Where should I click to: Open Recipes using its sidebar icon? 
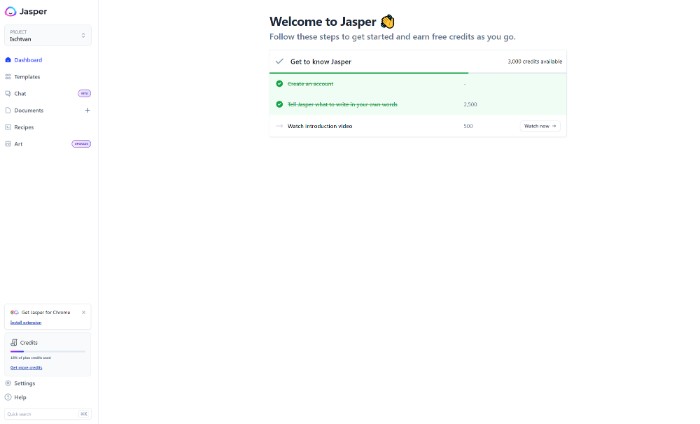(x=8, y=127)
